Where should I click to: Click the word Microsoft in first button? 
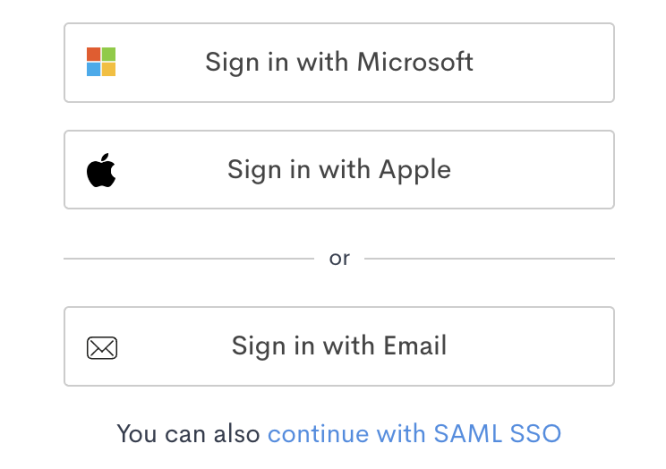click(x=415, y=62)
